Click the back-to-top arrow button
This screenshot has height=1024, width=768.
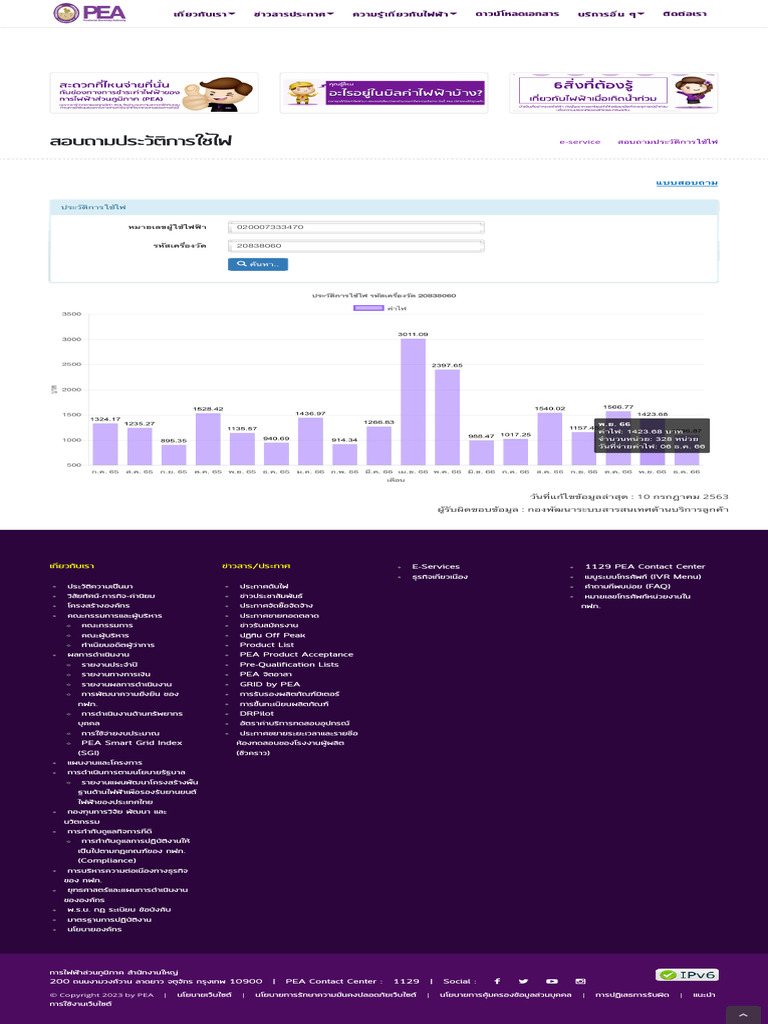pos(743,1015)
